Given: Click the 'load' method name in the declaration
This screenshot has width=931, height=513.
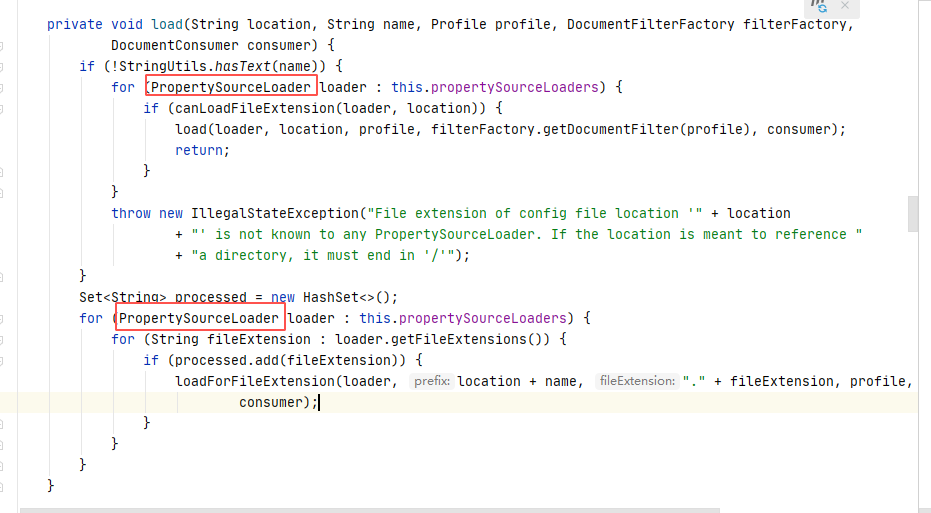Looking at the screenshot, I should (167, 24).
